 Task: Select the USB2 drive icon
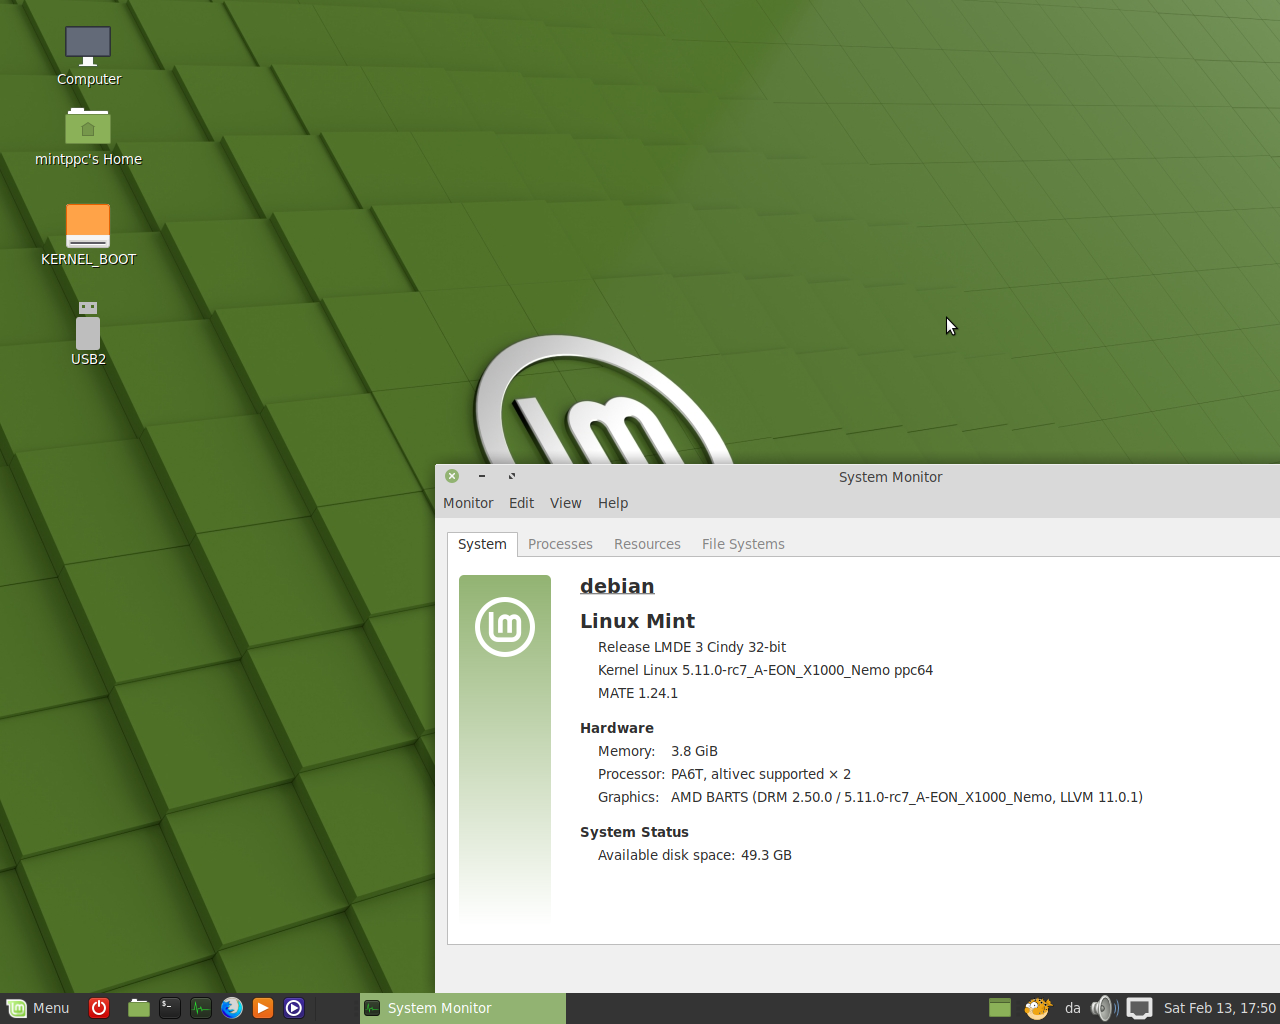(88, 327)
